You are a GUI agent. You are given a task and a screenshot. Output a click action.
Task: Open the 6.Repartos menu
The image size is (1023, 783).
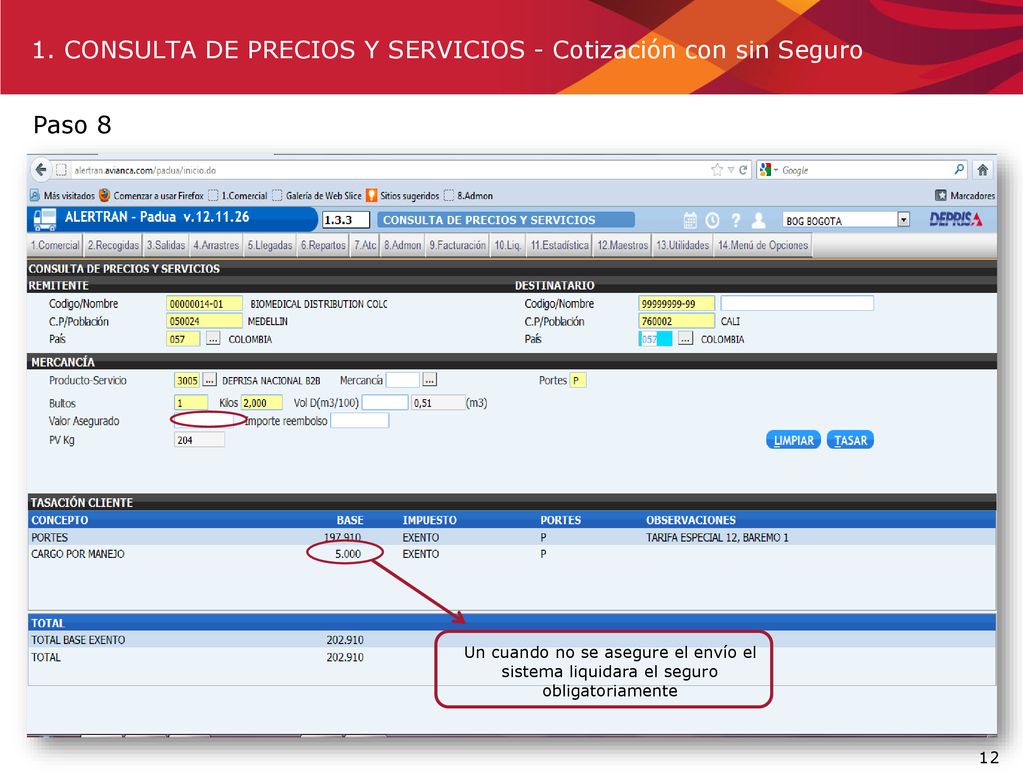point(323,245)
